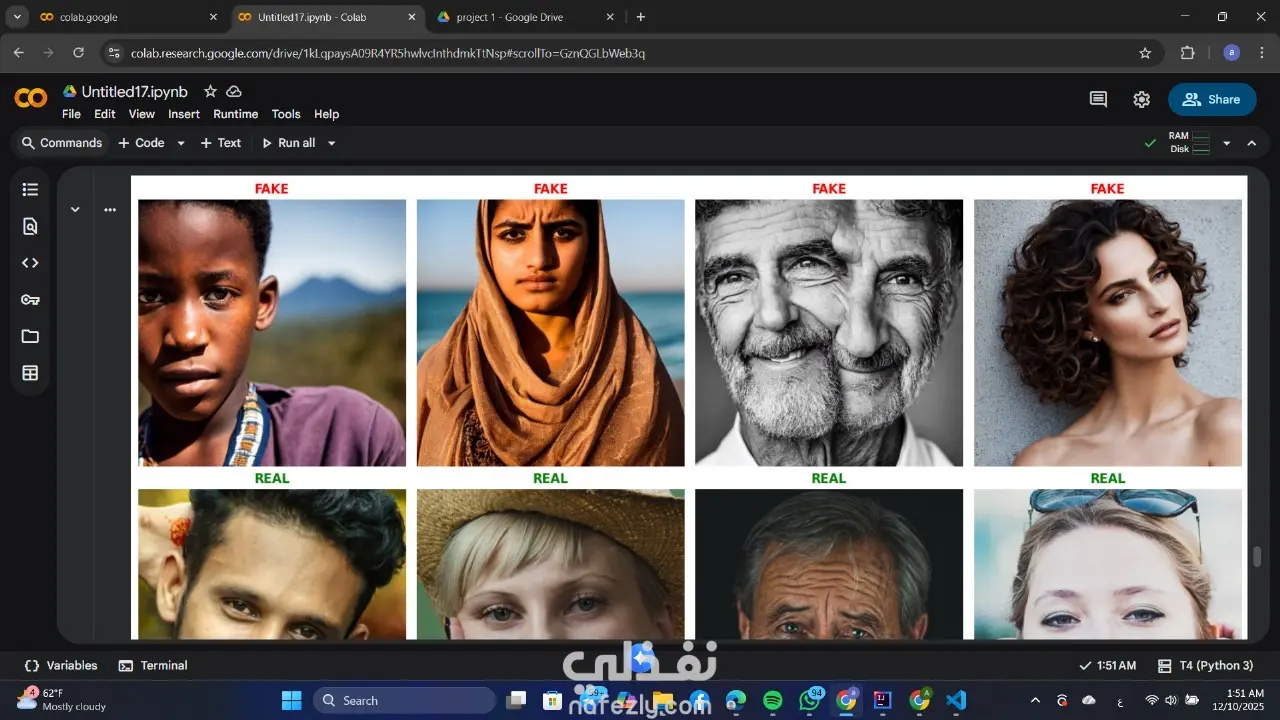The width and height of the screenshot is (1280, 720).
Task: Click the T4 (Python 3) runtime indicator
Action: point(1205,665)
